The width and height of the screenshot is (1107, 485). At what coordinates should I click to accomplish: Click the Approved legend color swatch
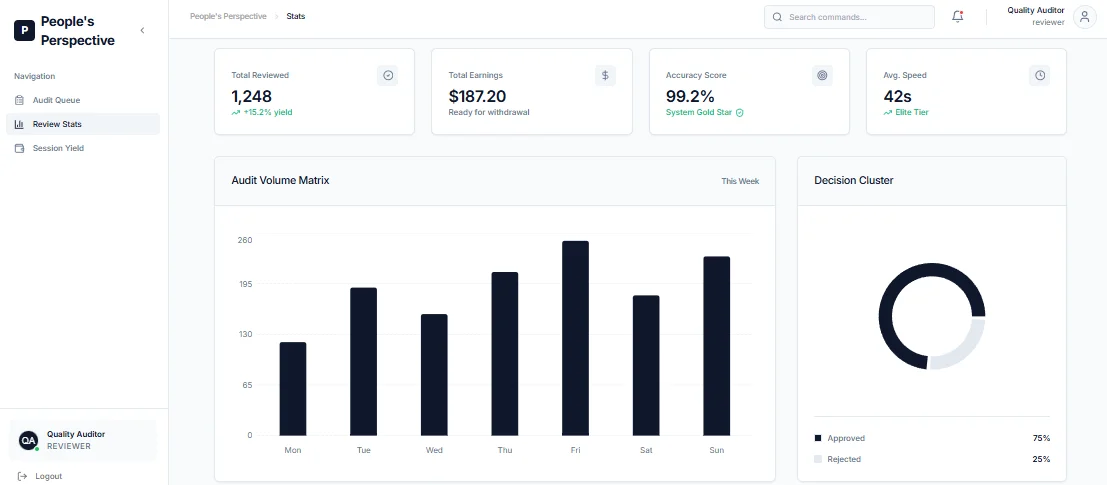[818, 438]
